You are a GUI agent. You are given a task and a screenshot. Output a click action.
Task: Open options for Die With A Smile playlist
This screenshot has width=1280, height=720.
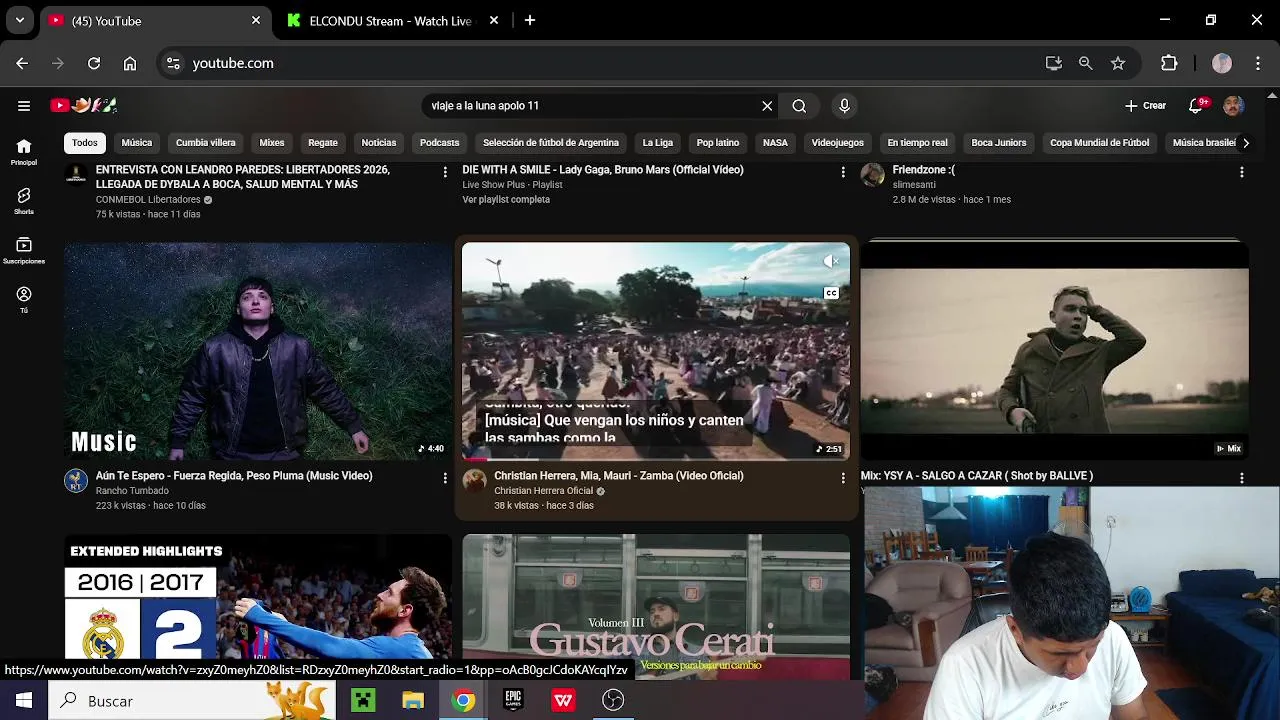[x=843, y=172]
